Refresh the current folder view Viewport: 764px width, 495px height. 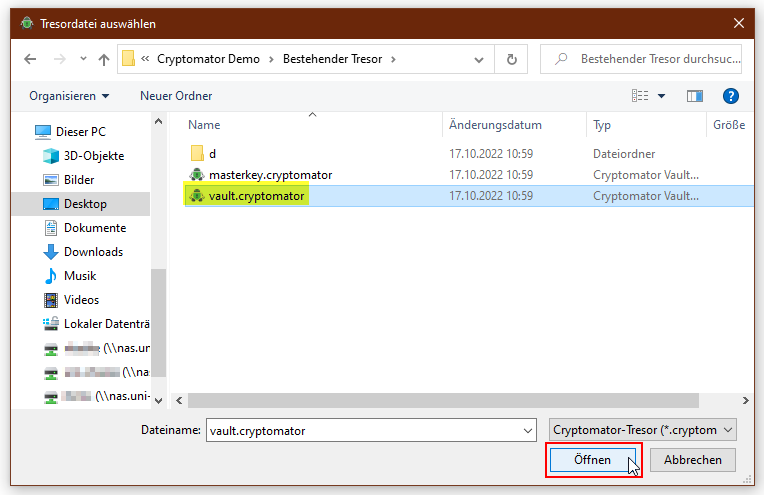[511, 59]
